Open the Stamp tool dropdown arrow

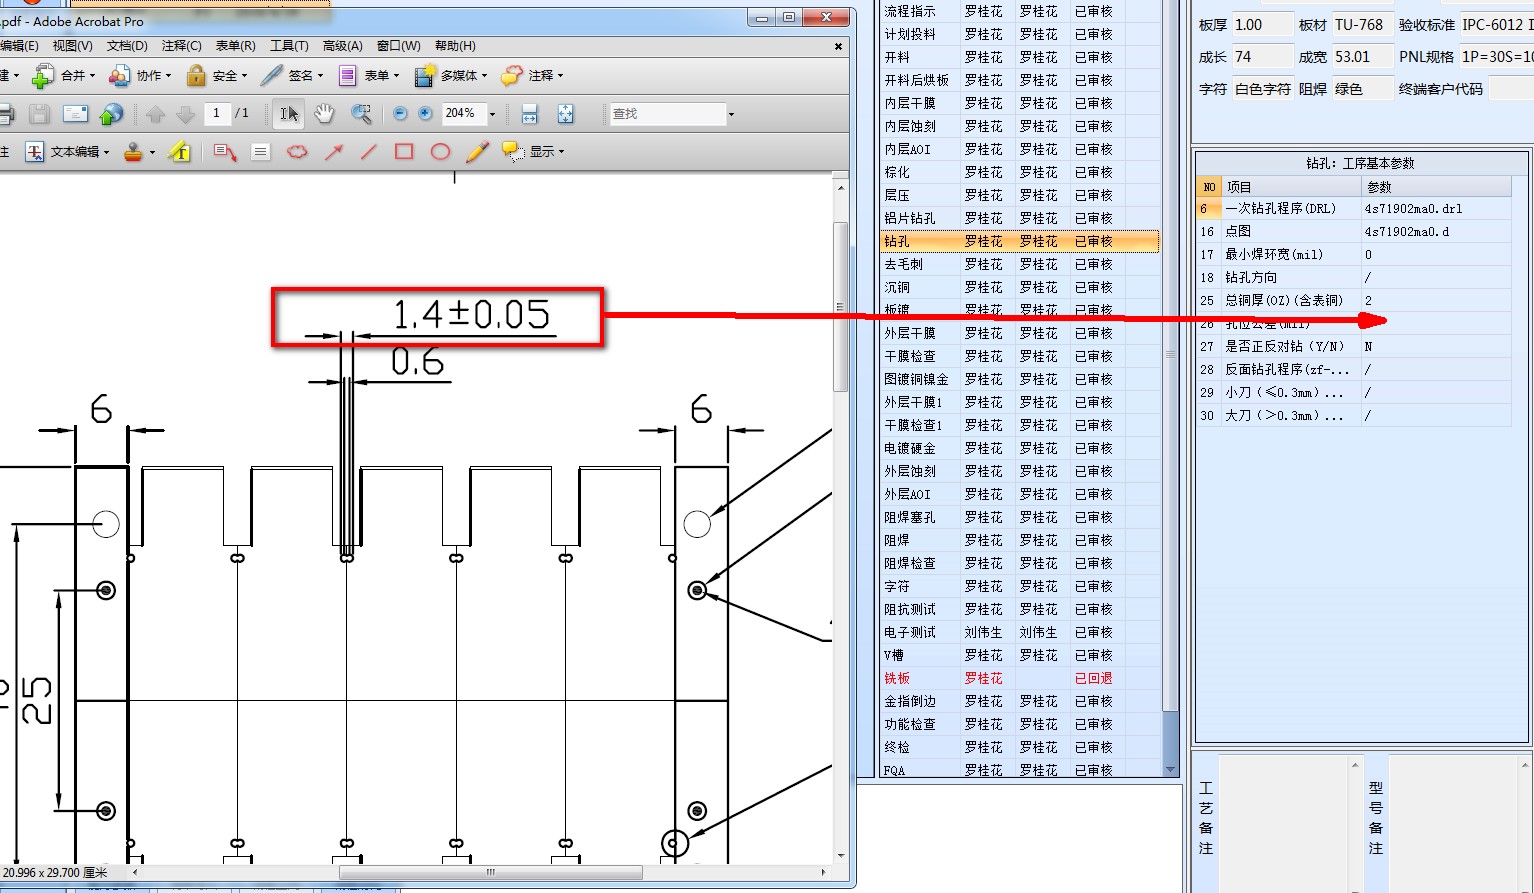coord(152,152)
